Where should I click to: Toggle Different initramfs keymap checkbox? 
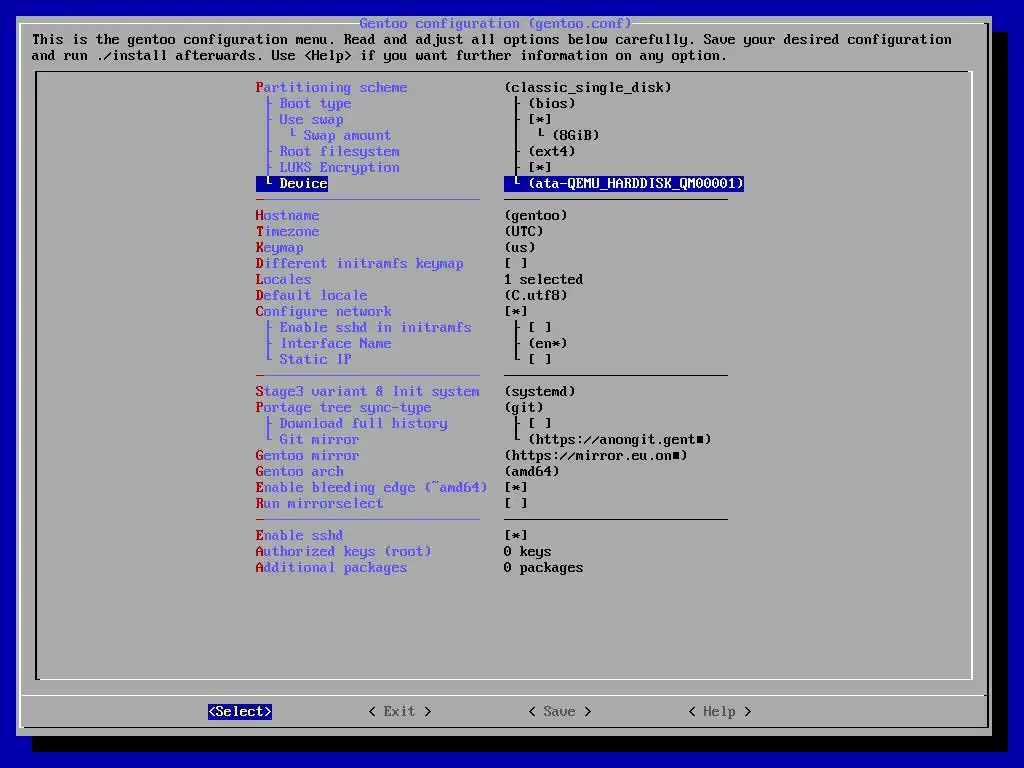tap(516, 263)
